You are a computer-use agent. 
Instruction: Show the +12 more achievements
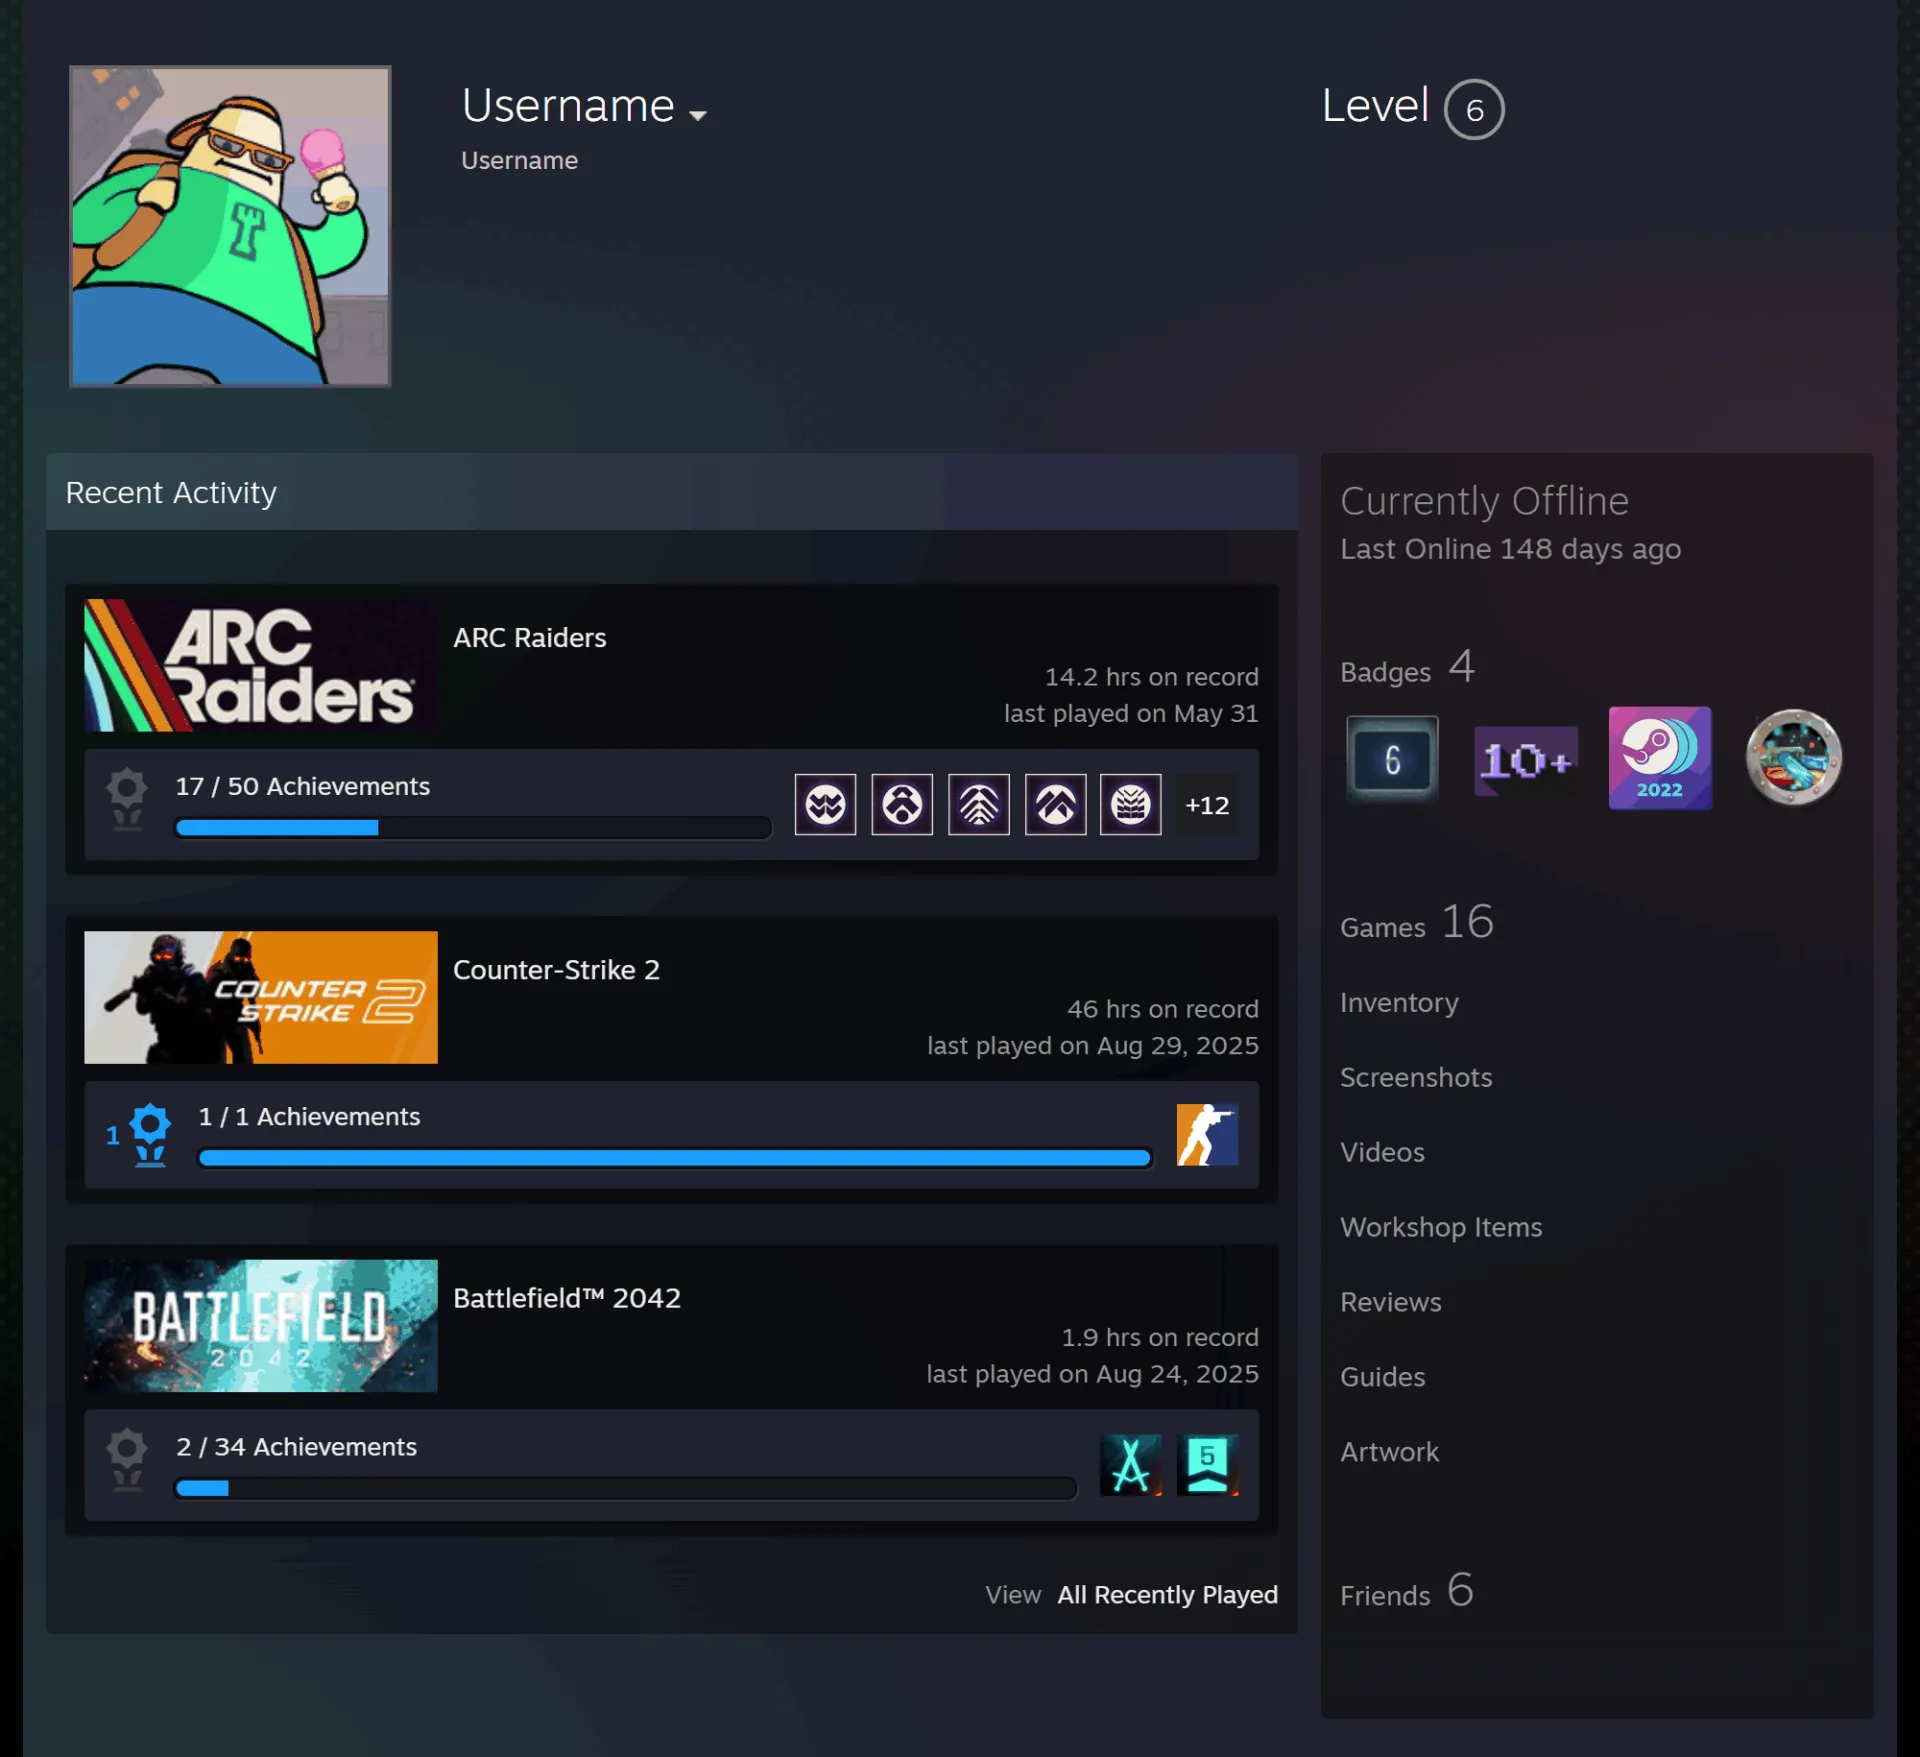click(1207, 805)
